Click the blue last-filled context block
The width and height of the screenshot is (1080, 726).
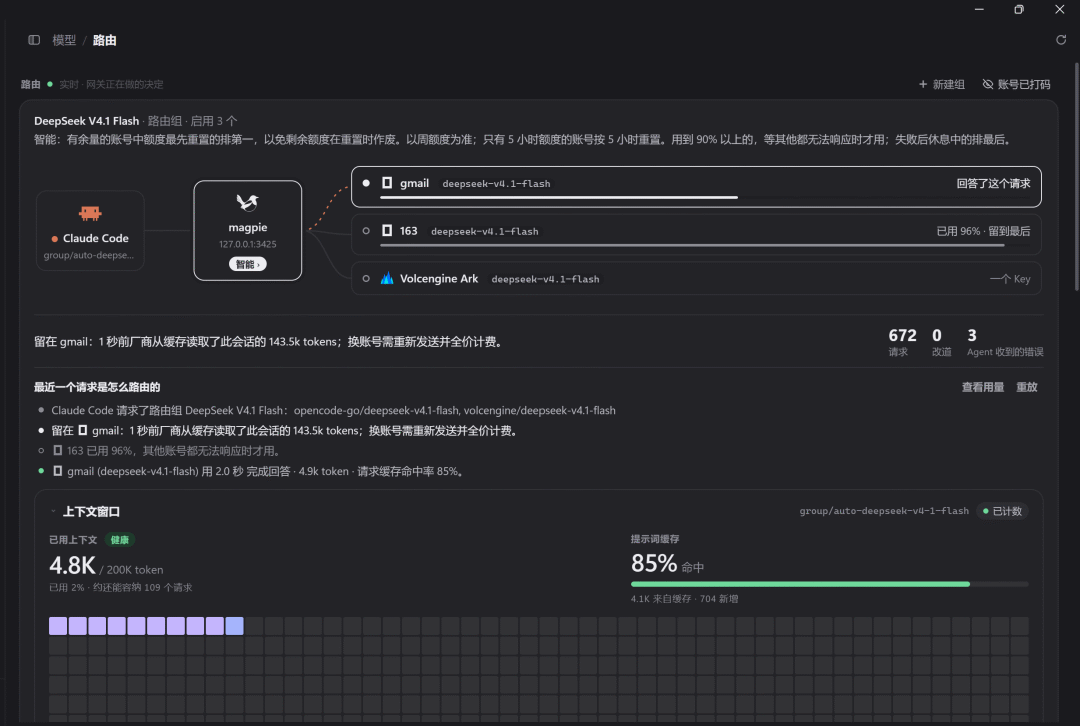(x=234, y=625)
